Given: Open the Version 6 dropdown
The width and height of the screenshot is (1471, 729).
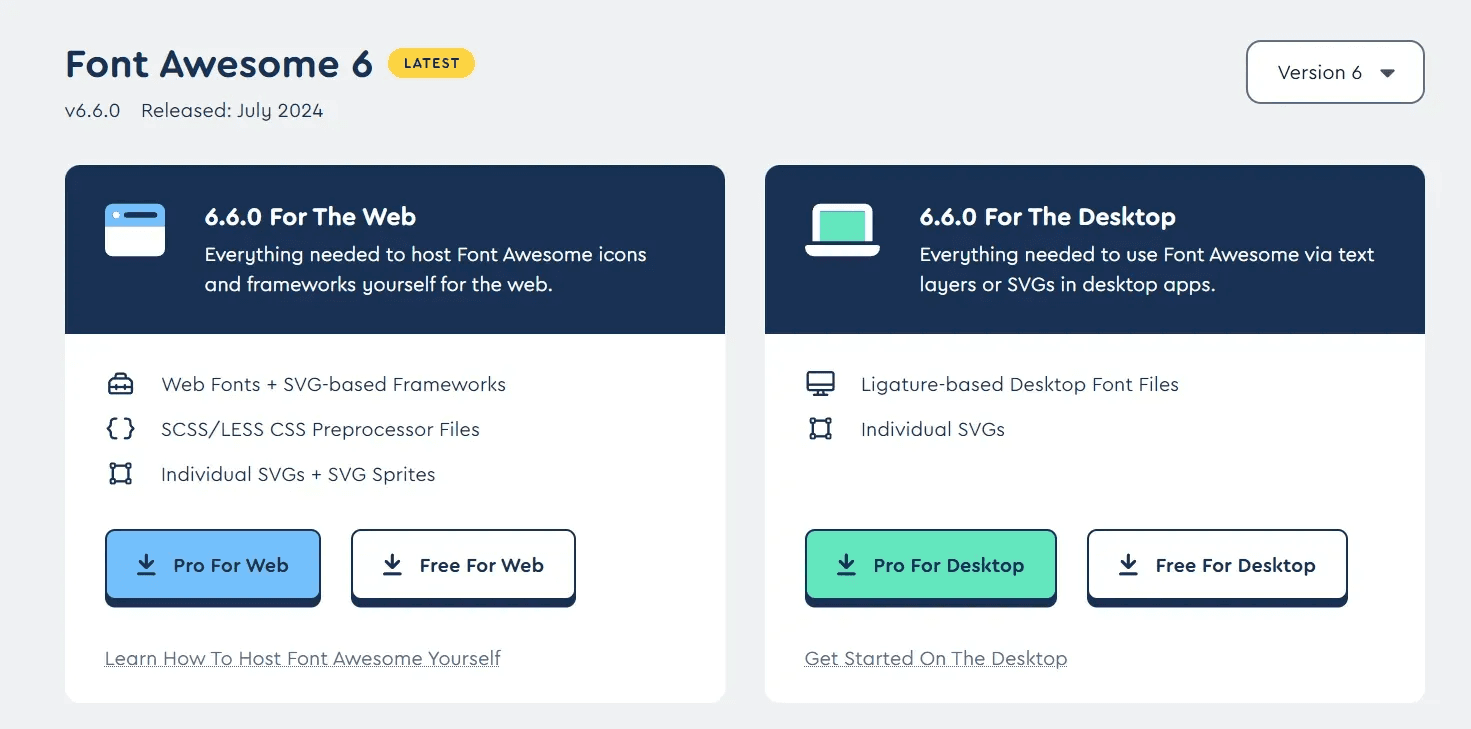Looking at the screenshot, I should tap(1335, 72).
